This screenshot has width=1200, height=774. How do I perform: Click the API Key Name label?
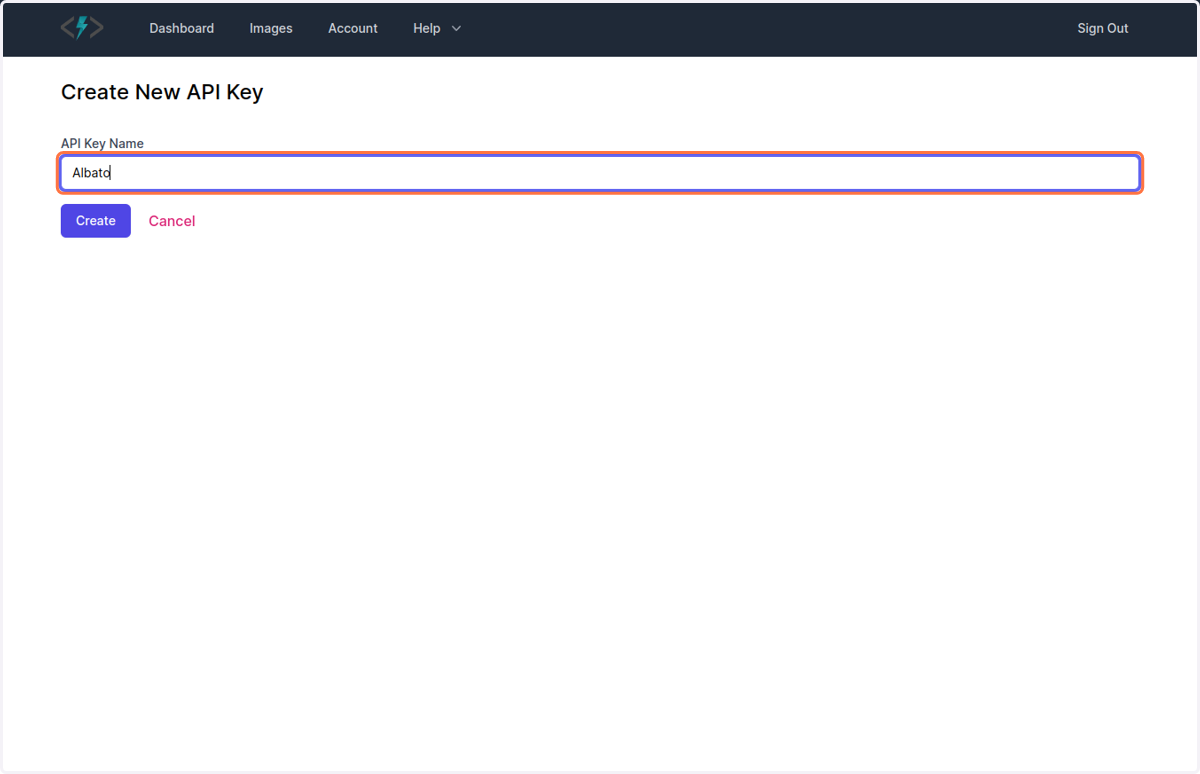[x=102, y=143]
